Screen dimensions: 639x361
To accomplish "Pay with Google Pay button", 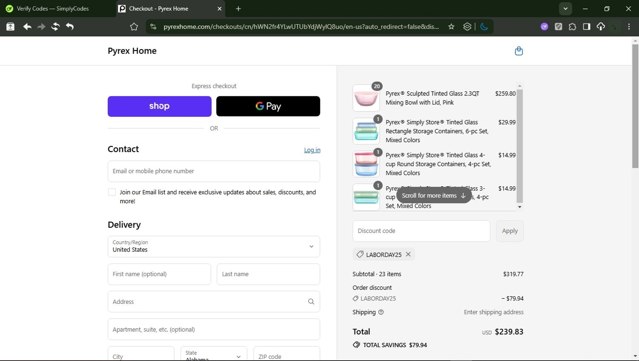I will pyautogui.click(x=268, y=106).
